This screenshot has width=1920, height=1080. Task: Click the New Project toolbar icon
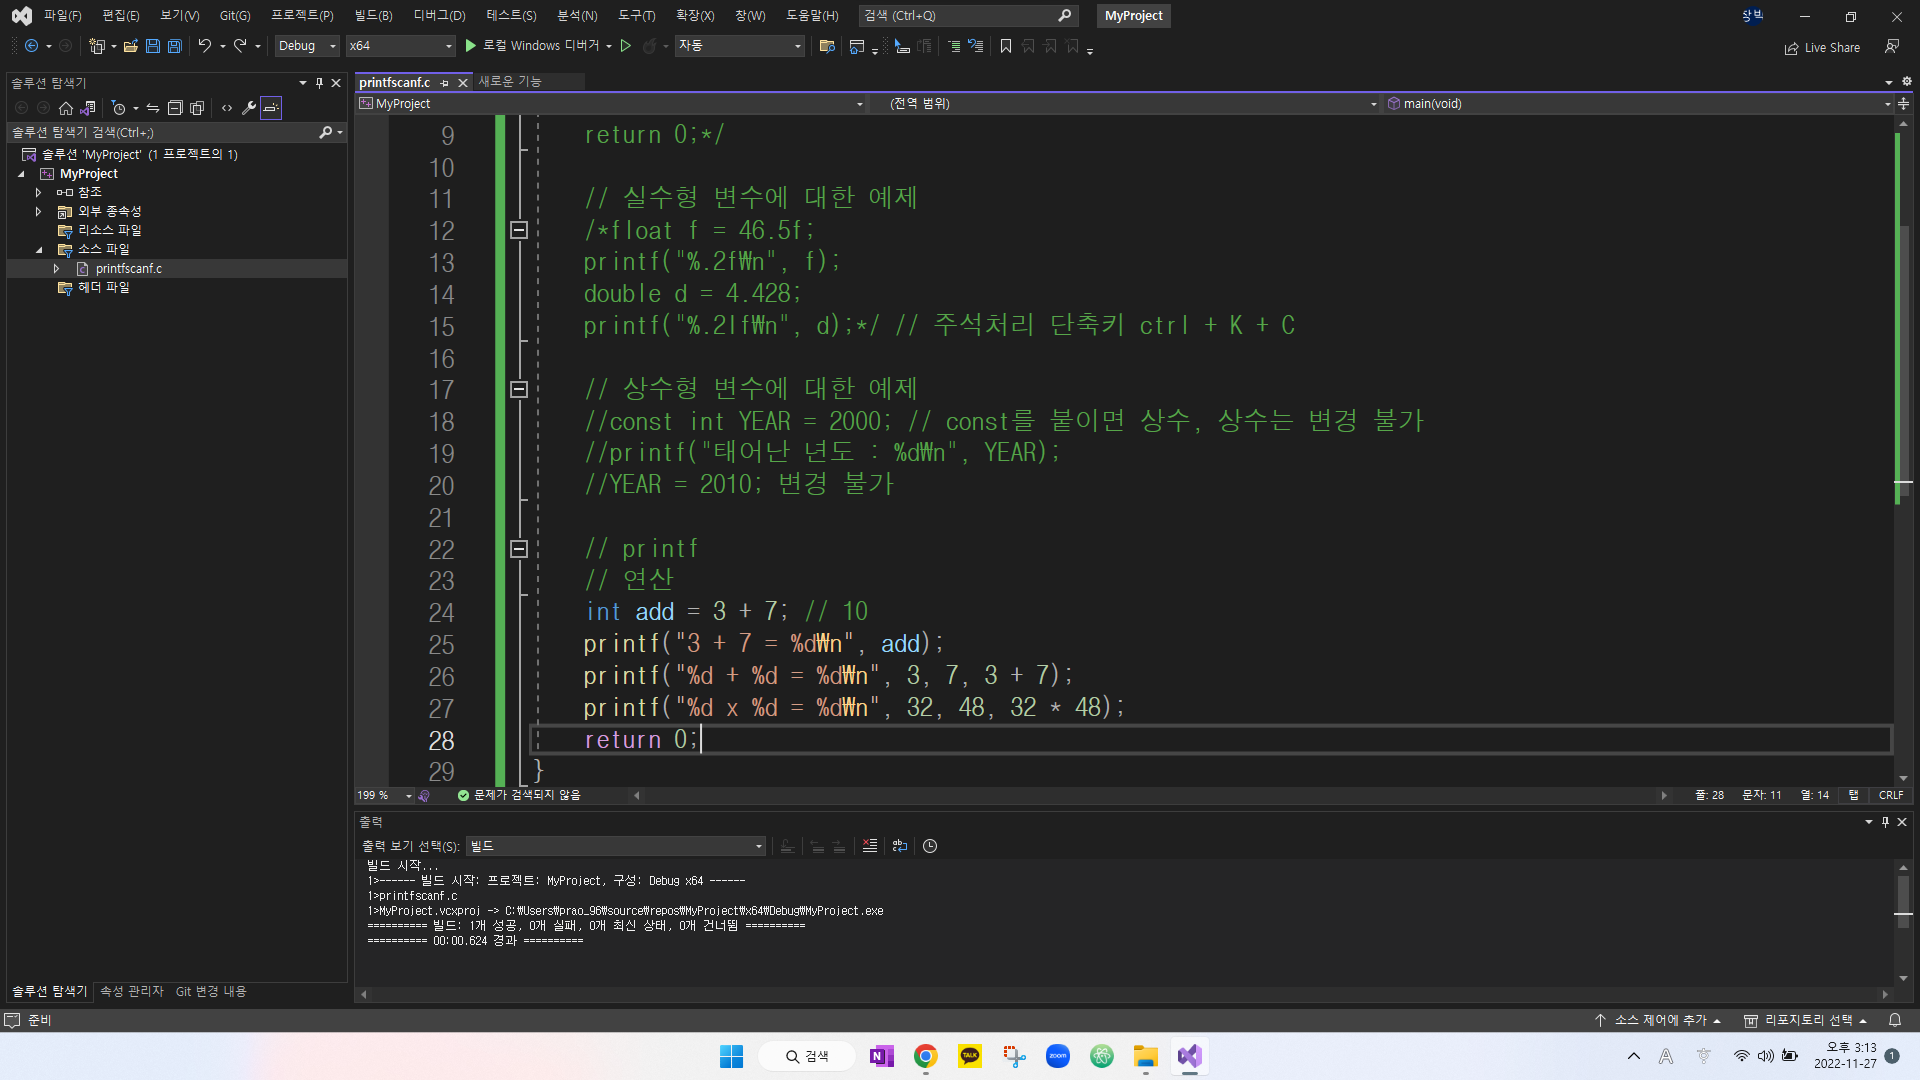(x=97, y=46)
